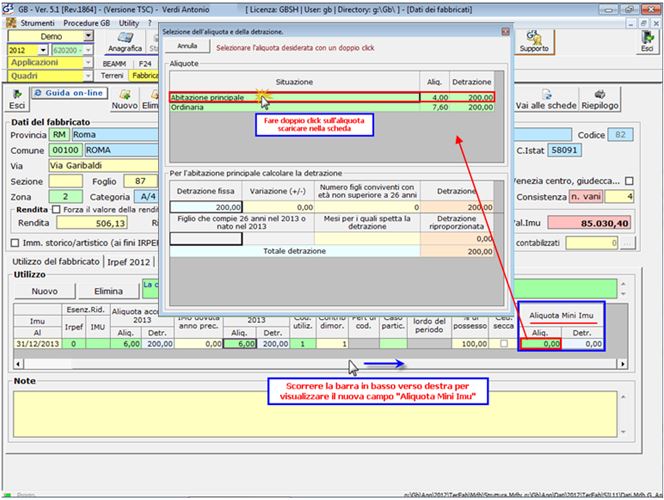This screenshot has height=500, width=664.
Task: Click the Variazione (+/-) 0,00 field
Action: point(278,207)
